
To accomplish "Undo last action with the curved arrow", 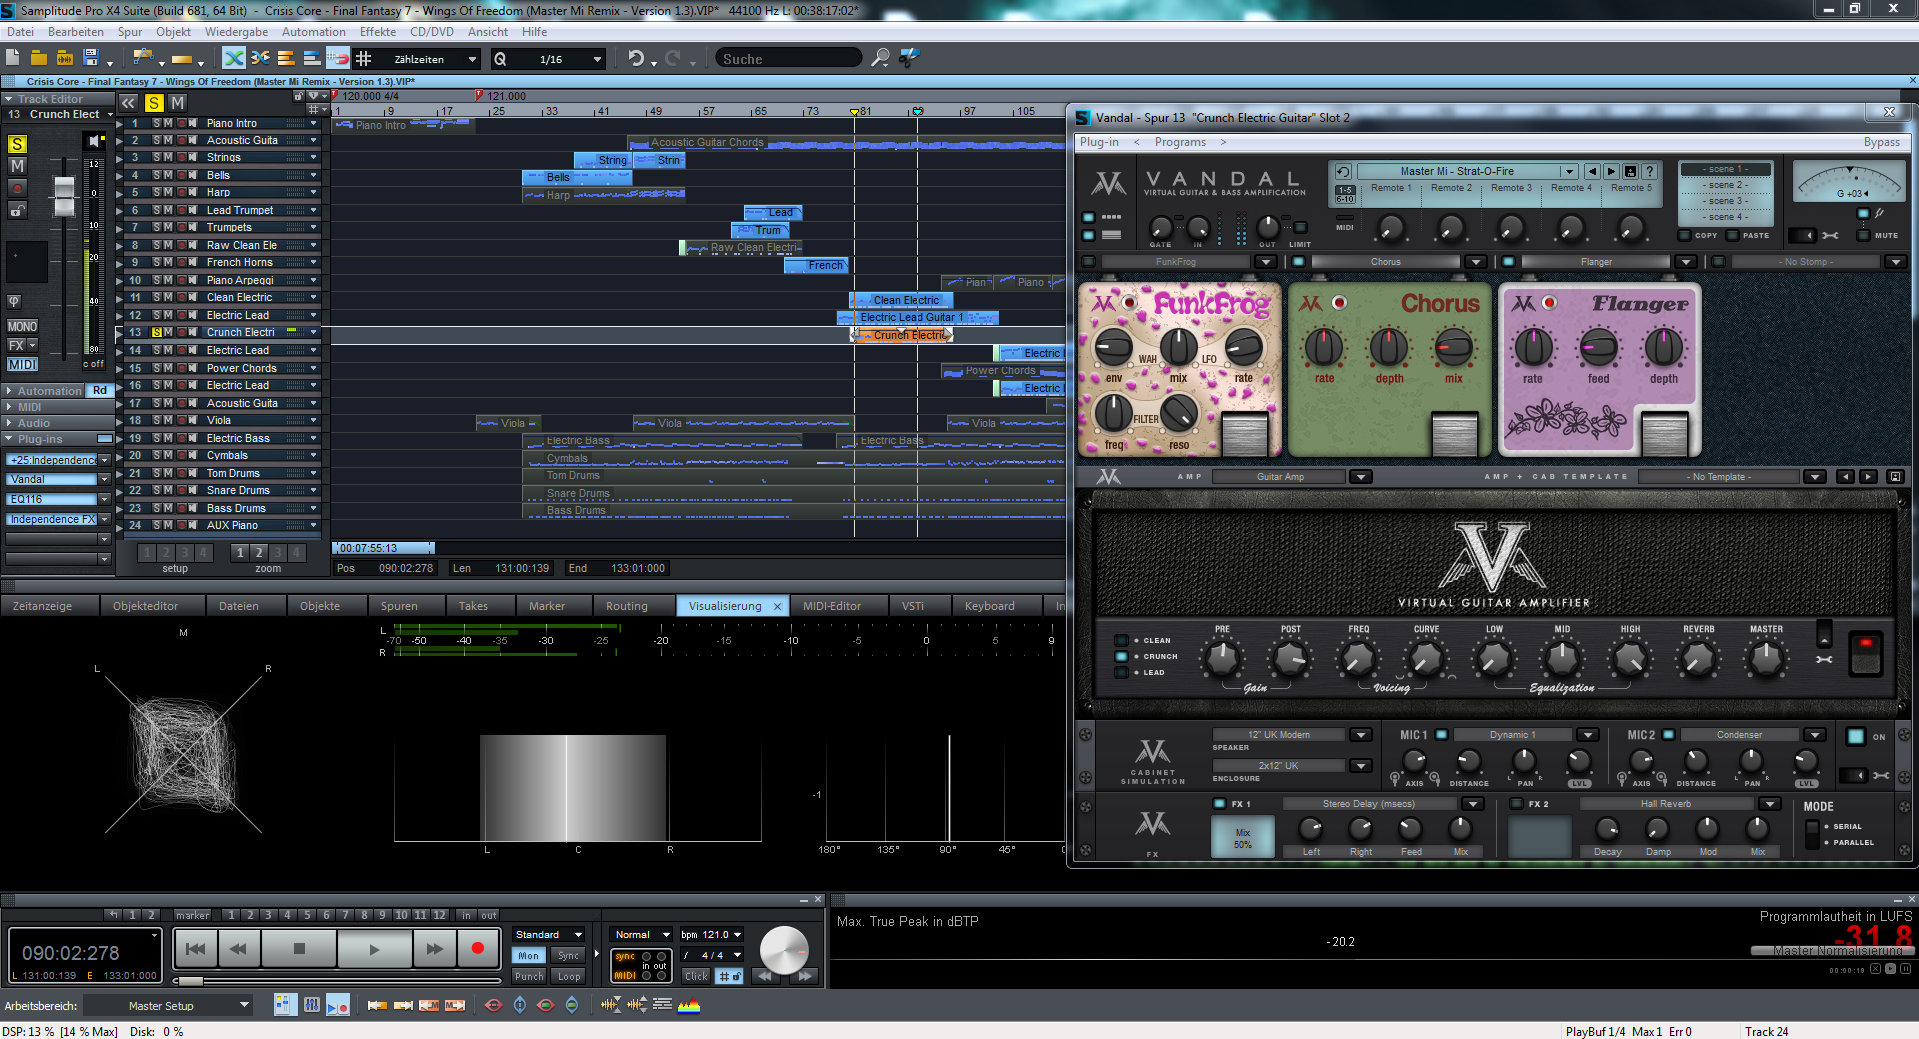I will point(636,58).
